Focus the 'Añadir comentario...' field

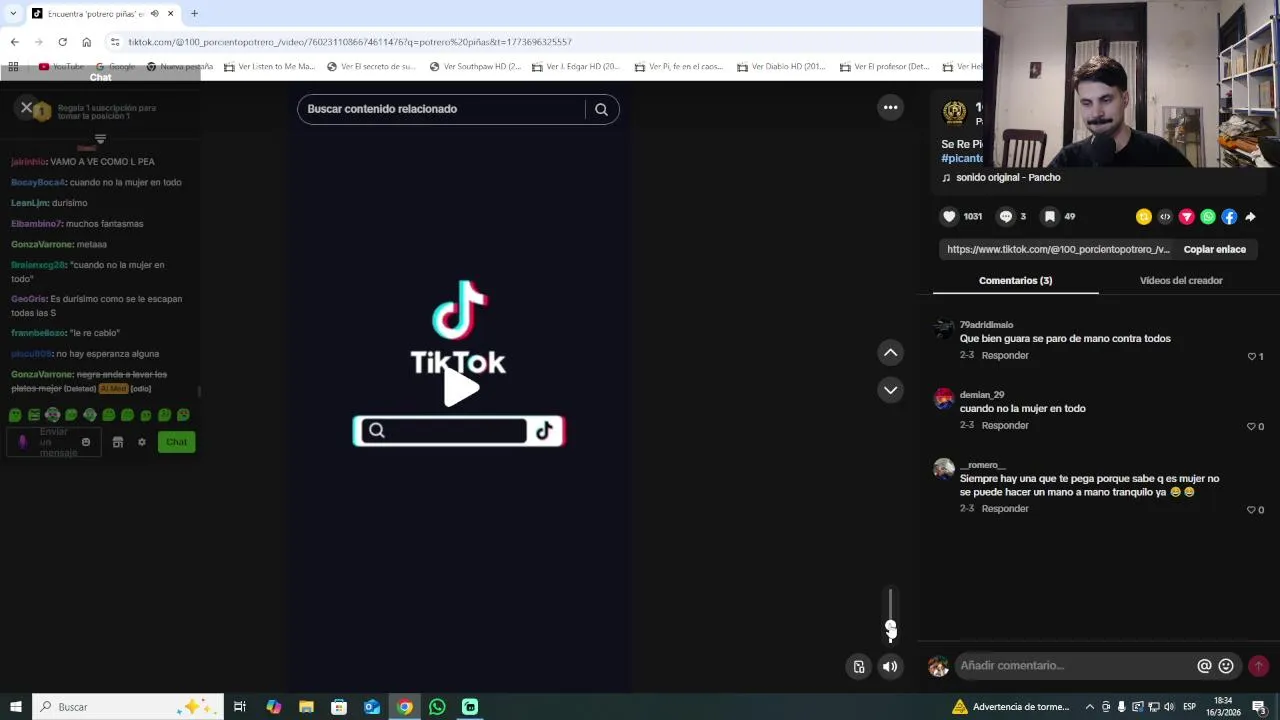(x=1075, y=666)
